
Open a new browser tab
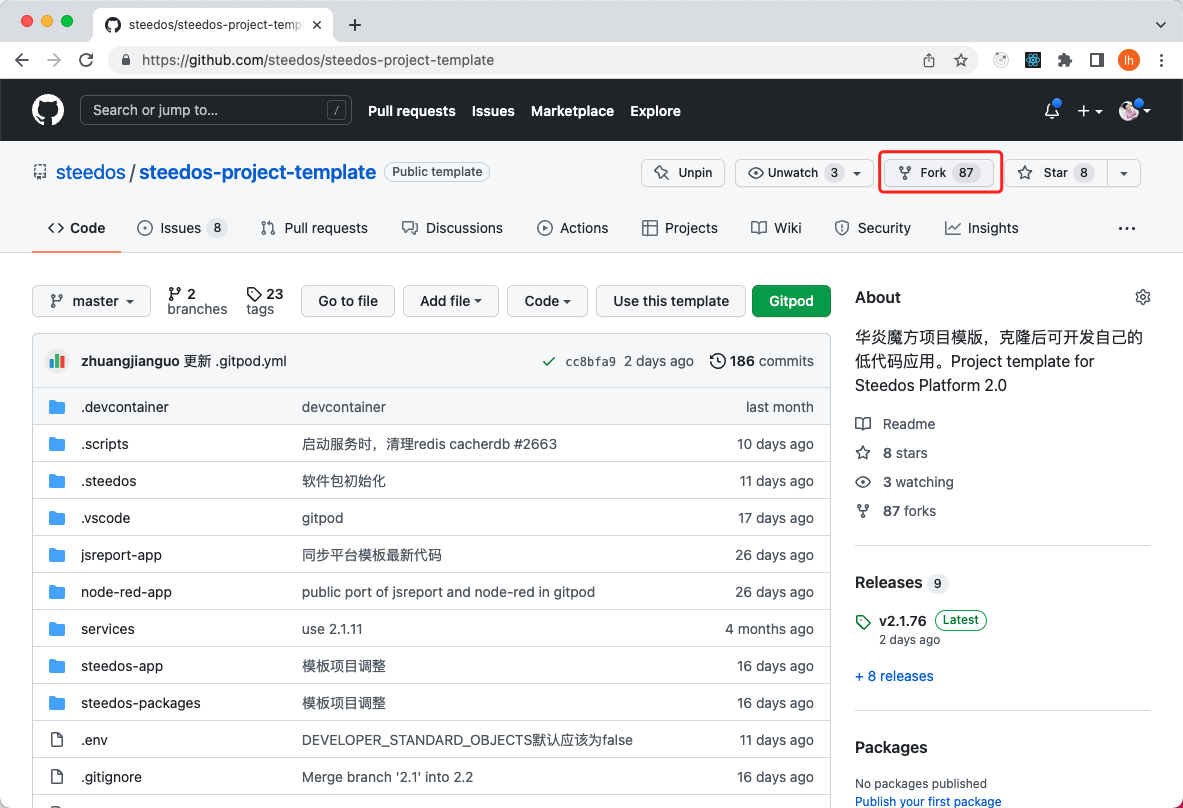[x=355, y=25]
